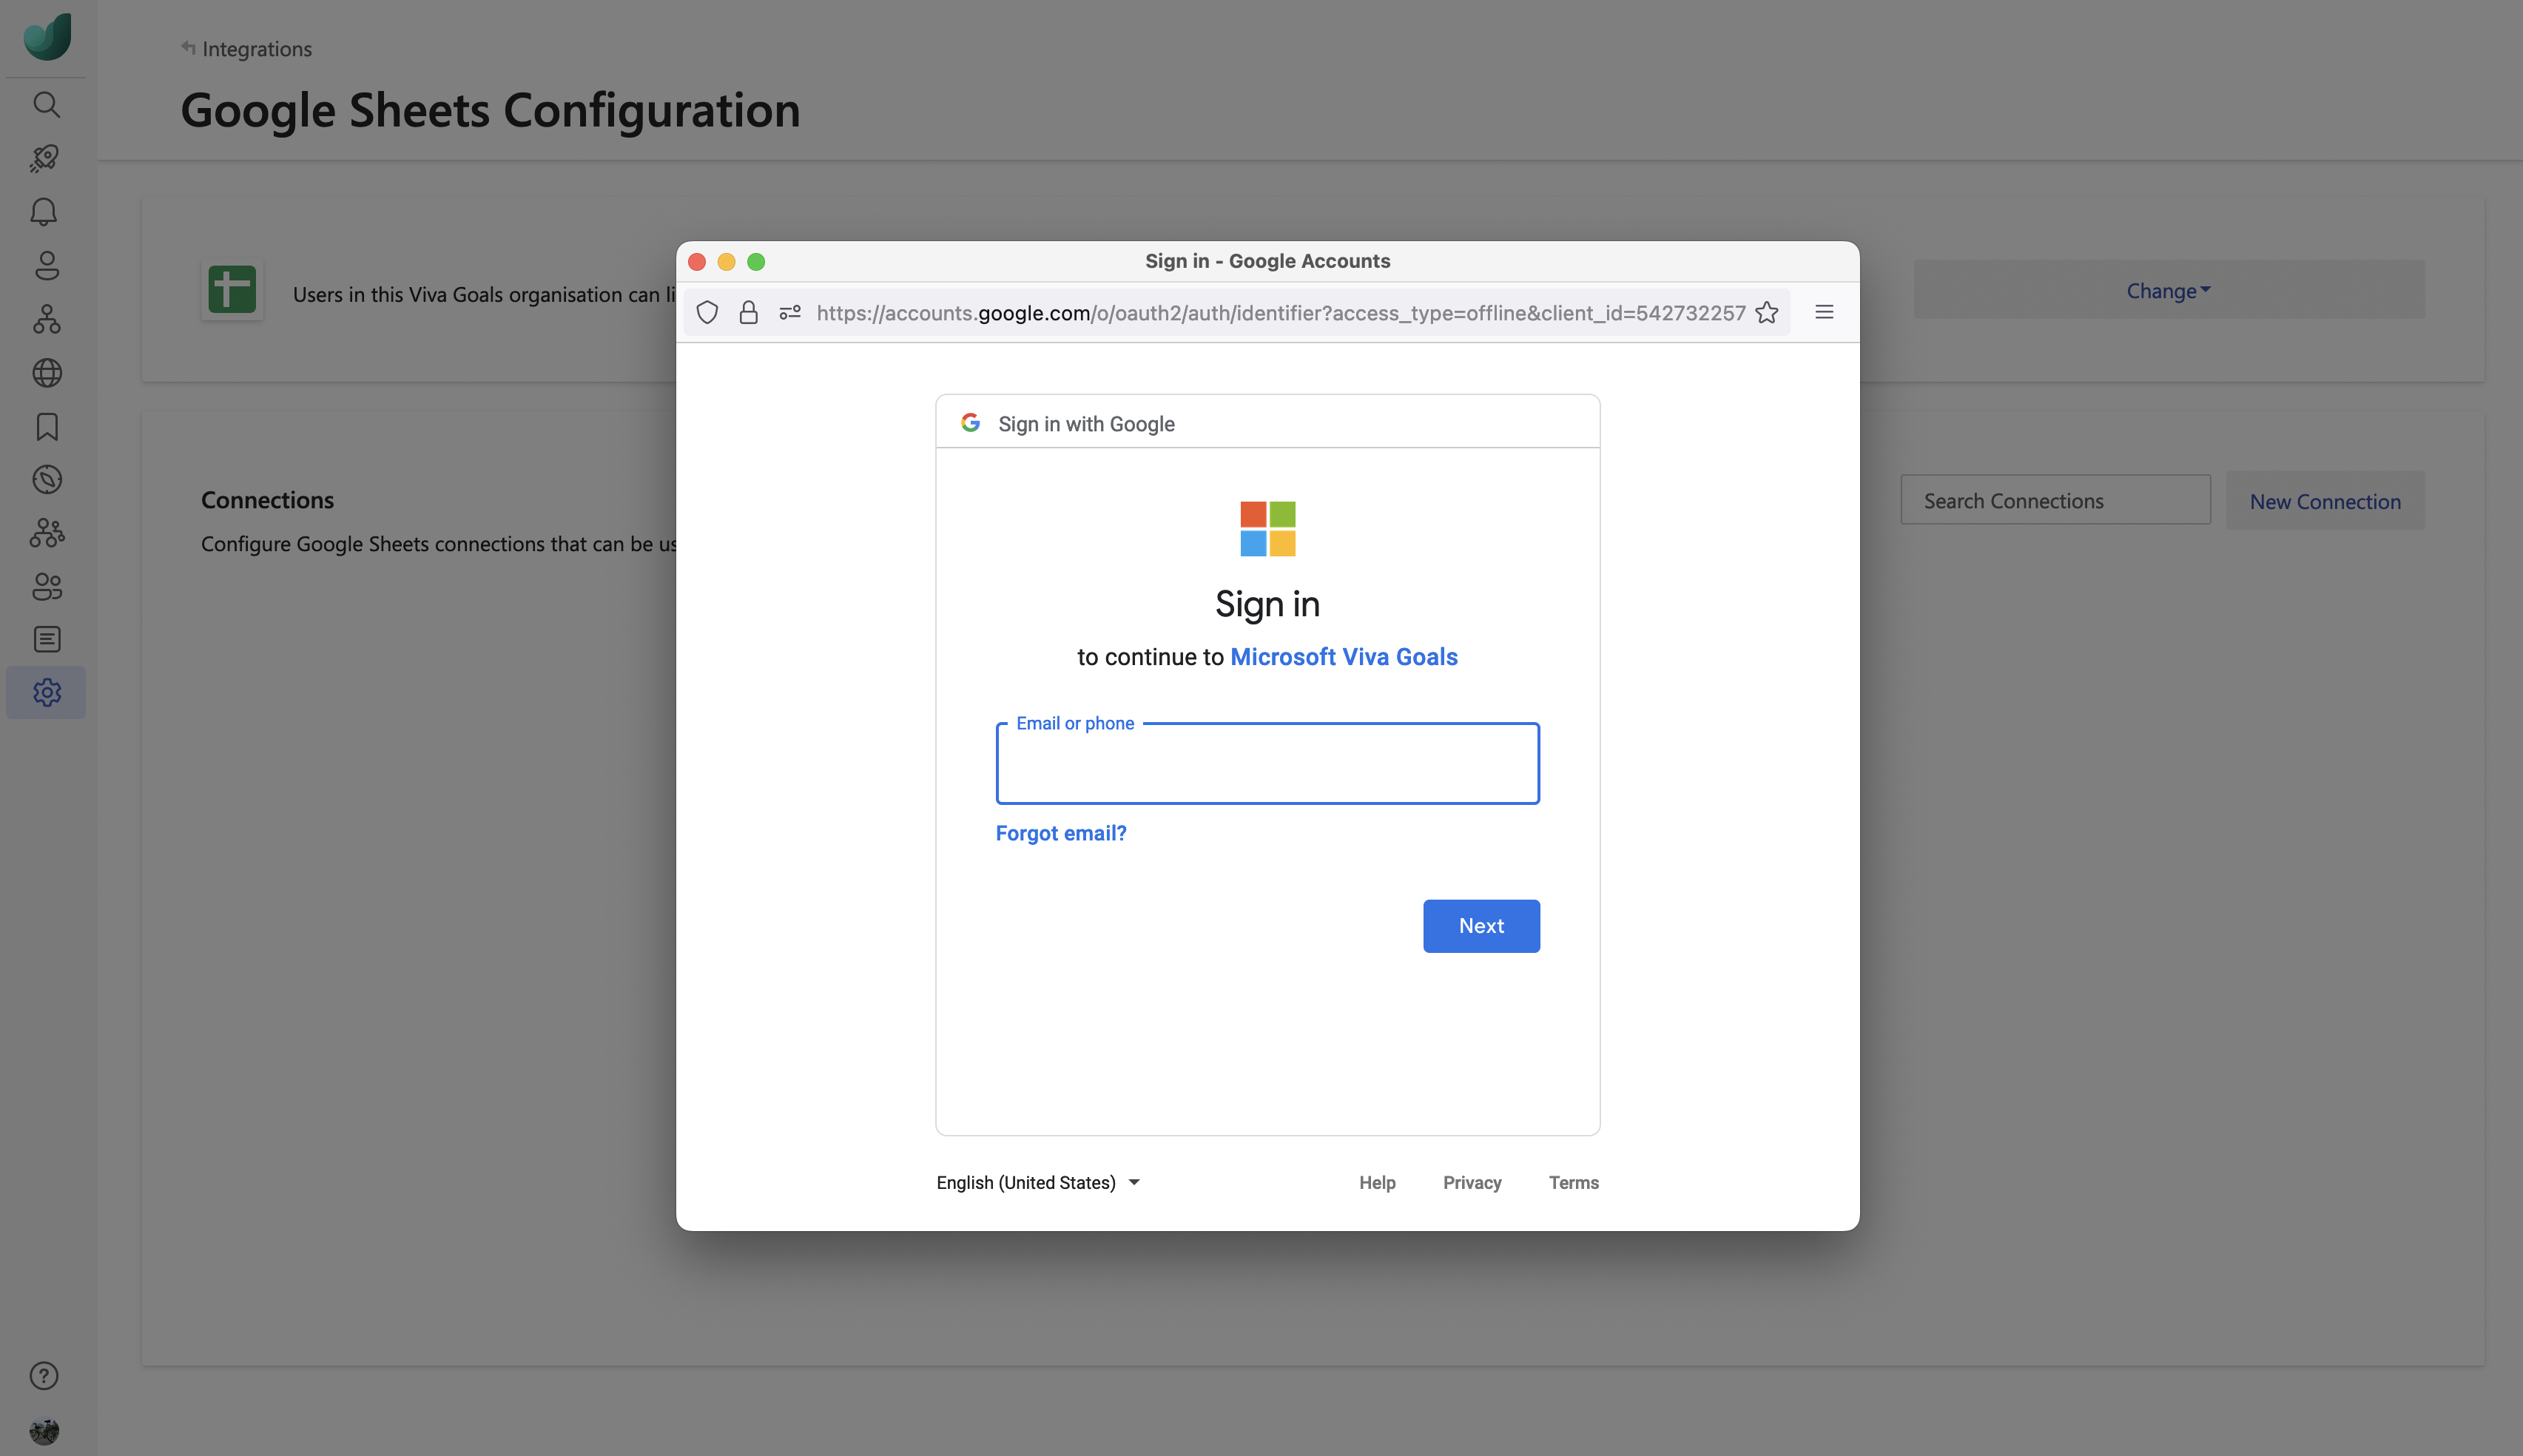Select the rocket quick-start icon in sidebar
2523x1456 pixels.
pyautogui.click(x=46, y=158)
